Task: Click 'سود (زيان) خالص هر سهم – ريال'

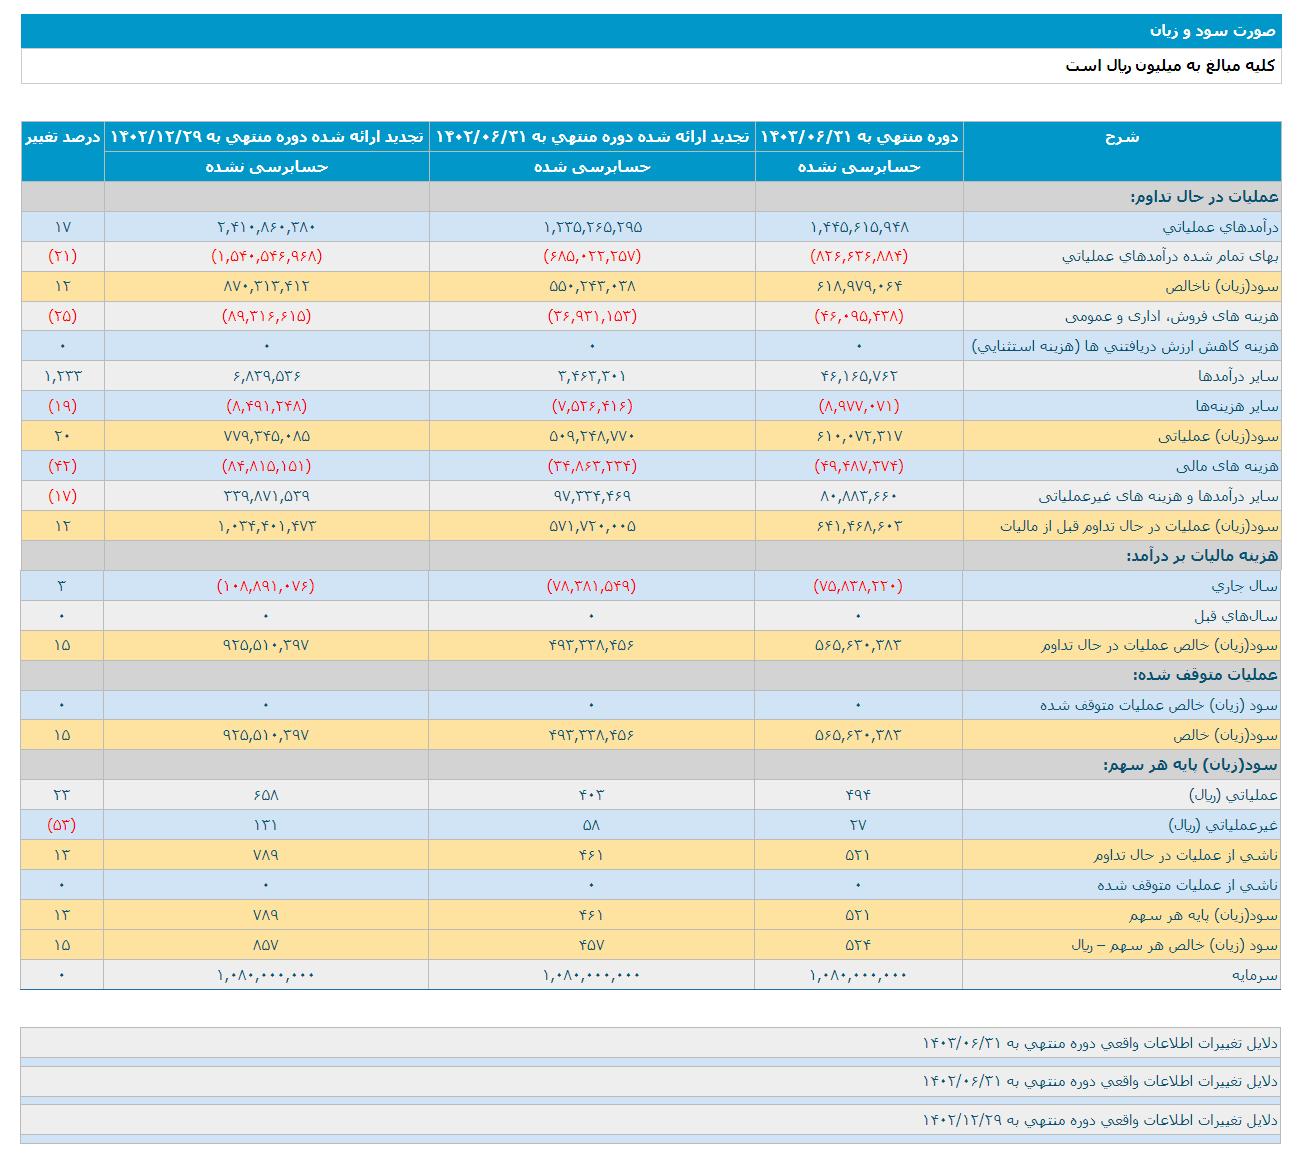Action: pyautogui.click(x=1175, y=945)
